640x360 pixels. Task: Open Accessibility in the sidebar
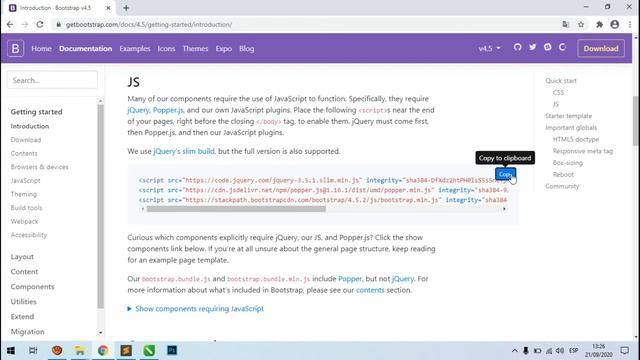pyautogui.click(x=29, y=235)
